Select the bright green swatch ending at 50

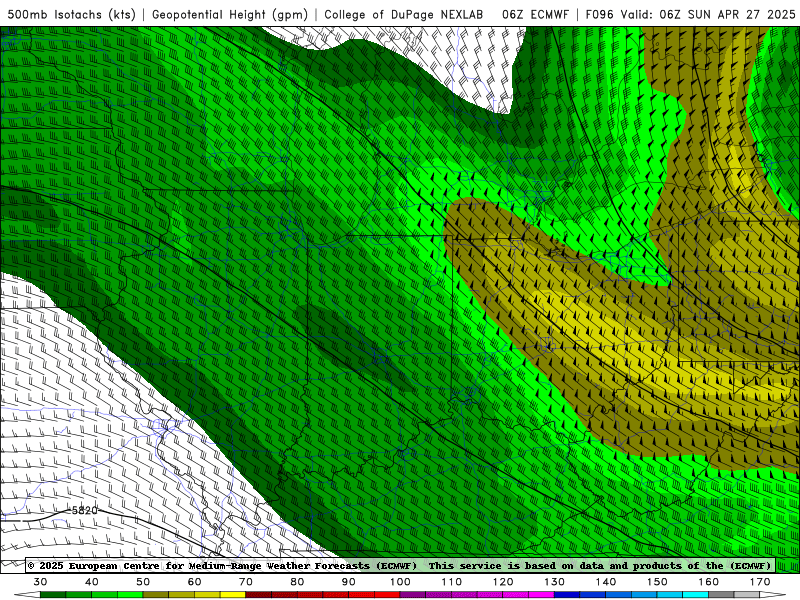pos(130,594)
